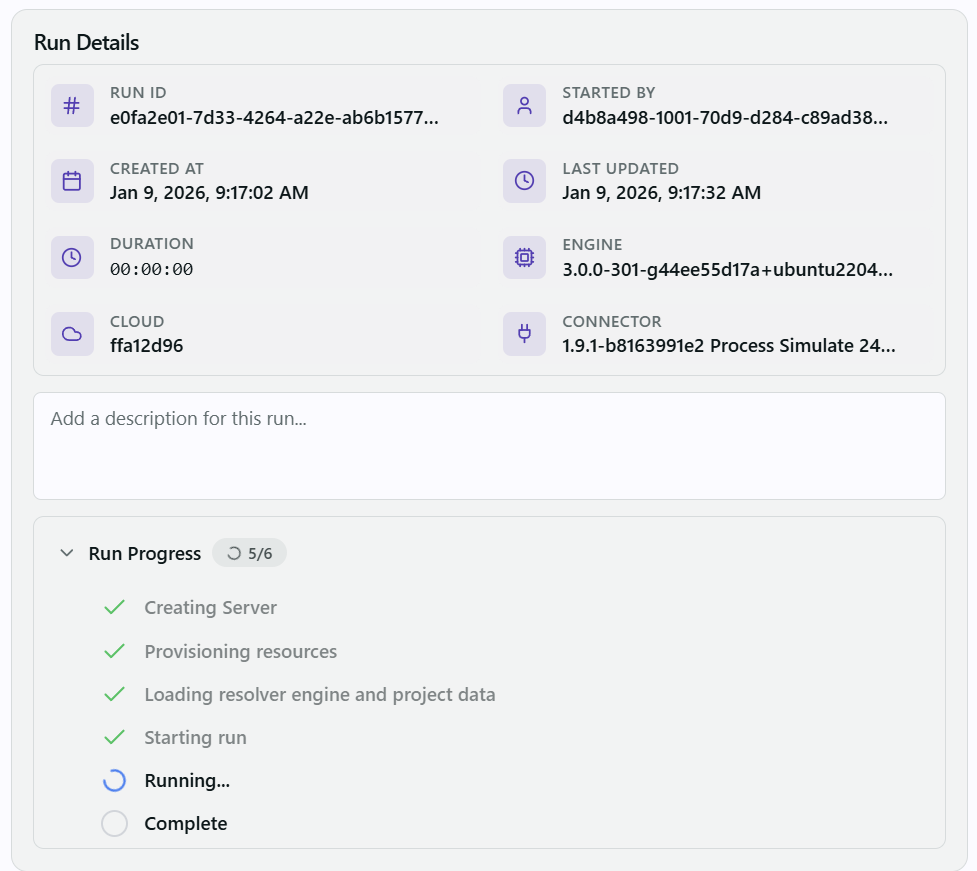Screen dimensions: 977x871
Task: Click the chip icon beside Engine
Action: tap(524, 257)
